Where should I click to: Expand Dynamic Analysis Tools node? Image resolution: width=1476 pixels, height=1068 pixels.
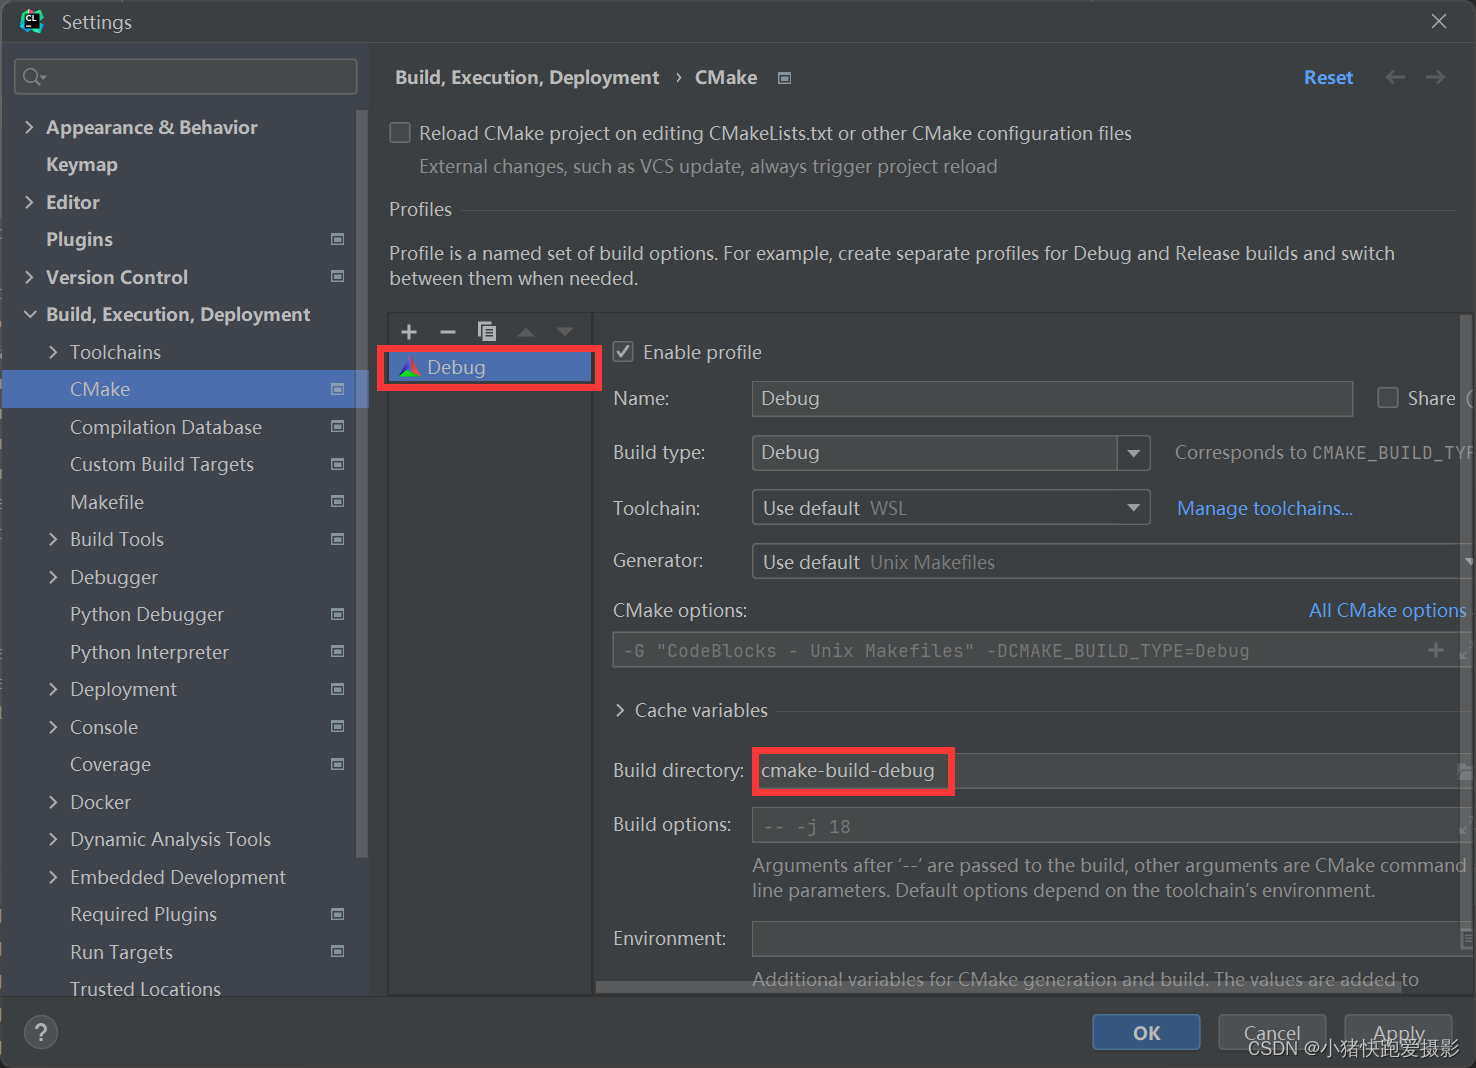pos(53,839)
